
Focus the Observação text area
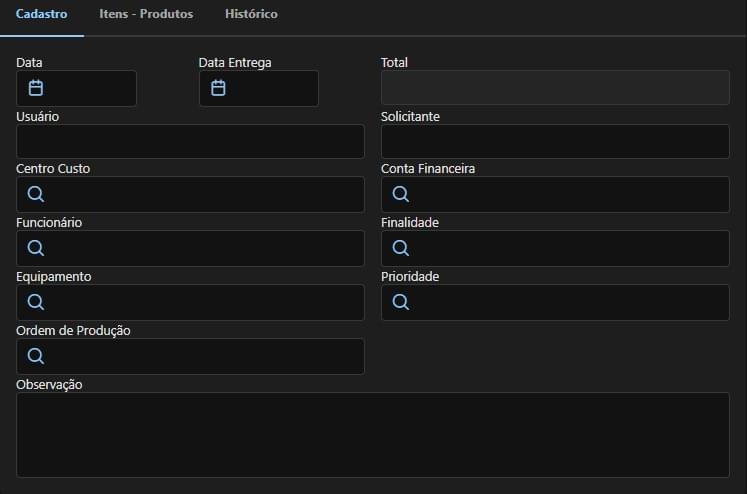point(373,435)
